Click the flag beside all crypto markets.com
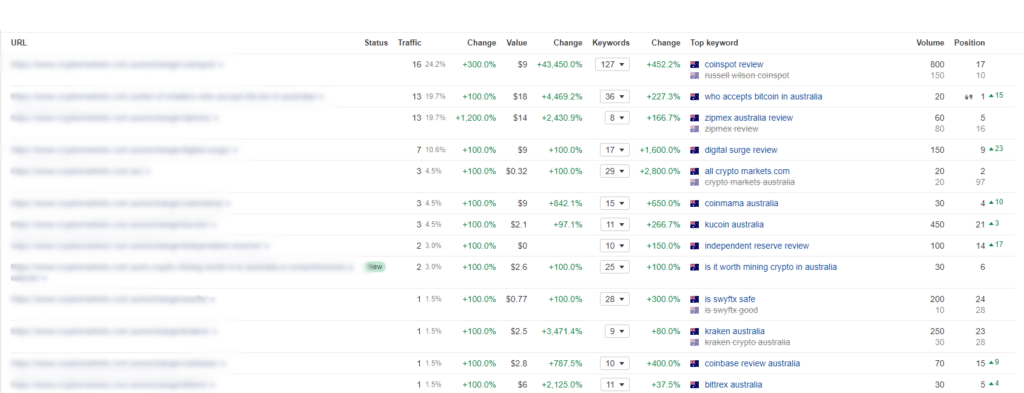Viewport: 1024px width, 393px height. coord(694,172)
